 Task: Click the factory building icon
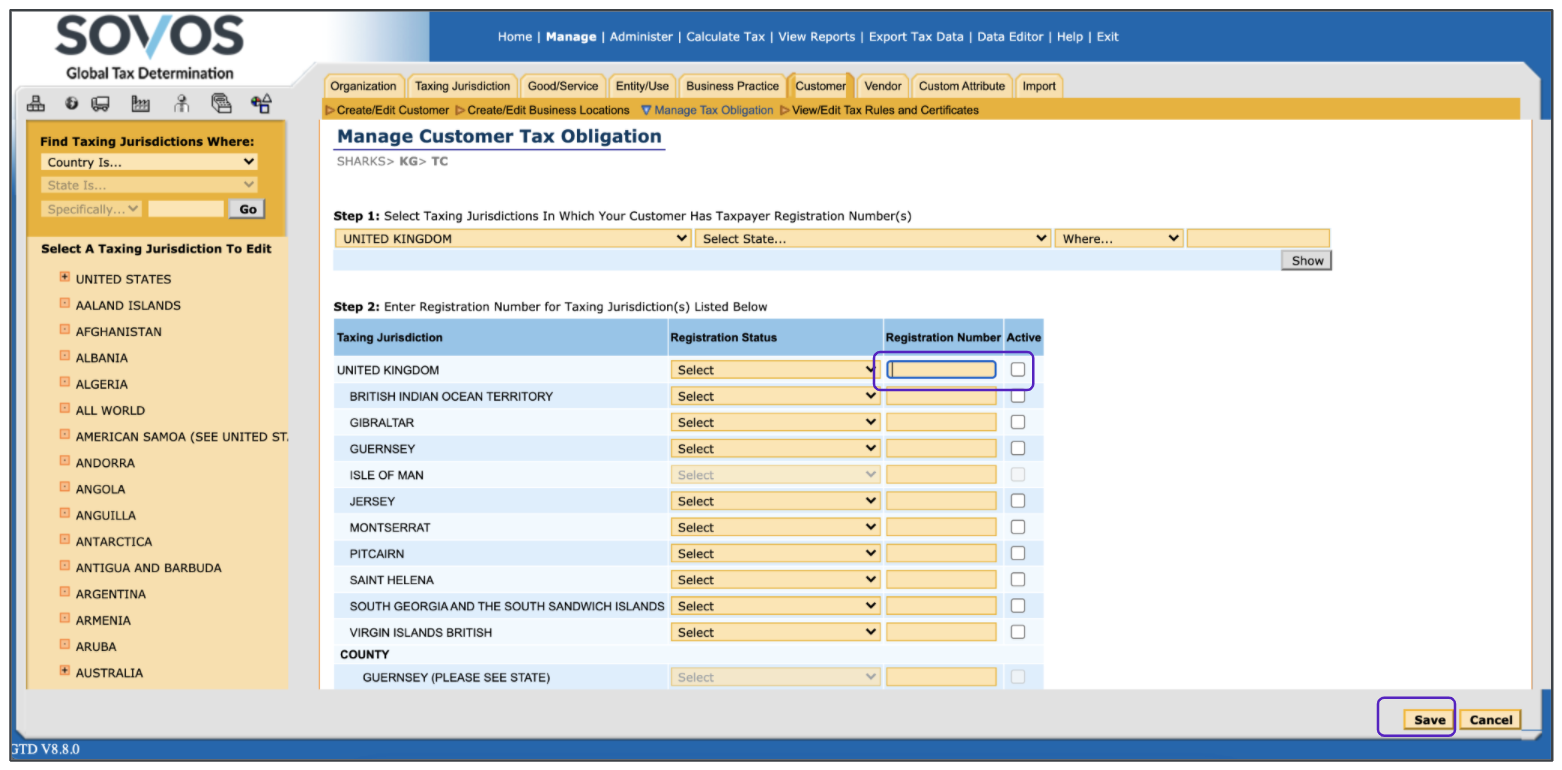point(141,103)
